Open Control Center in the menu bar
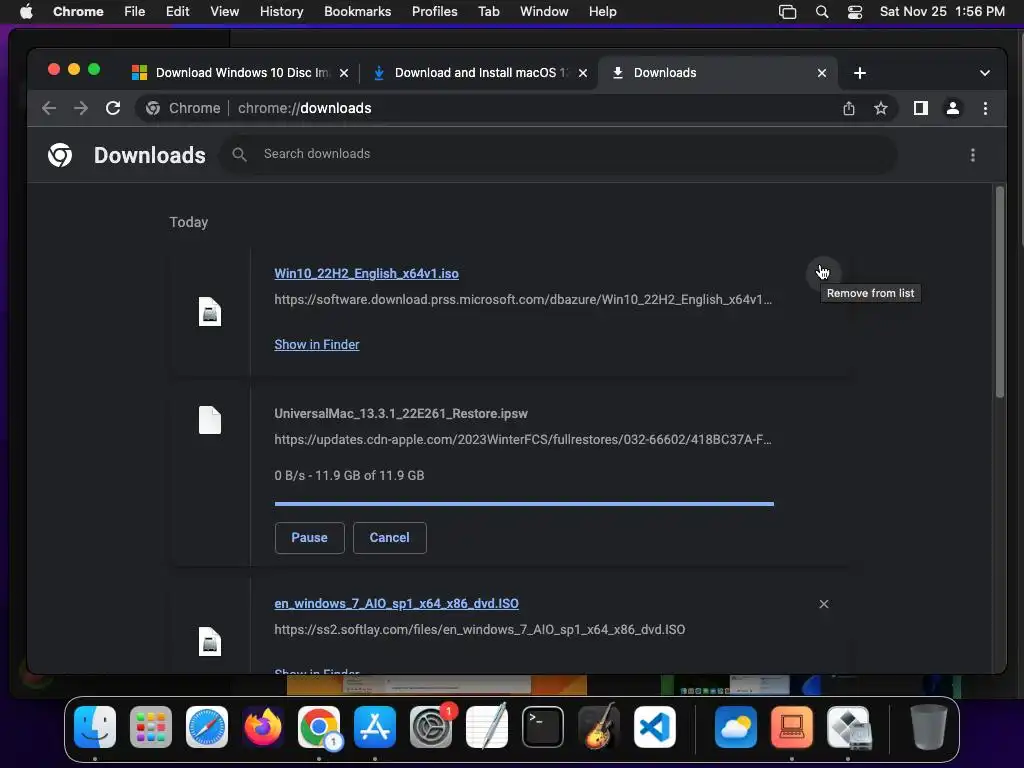This screenshot has height=768, width=1024. pos(855,12)
